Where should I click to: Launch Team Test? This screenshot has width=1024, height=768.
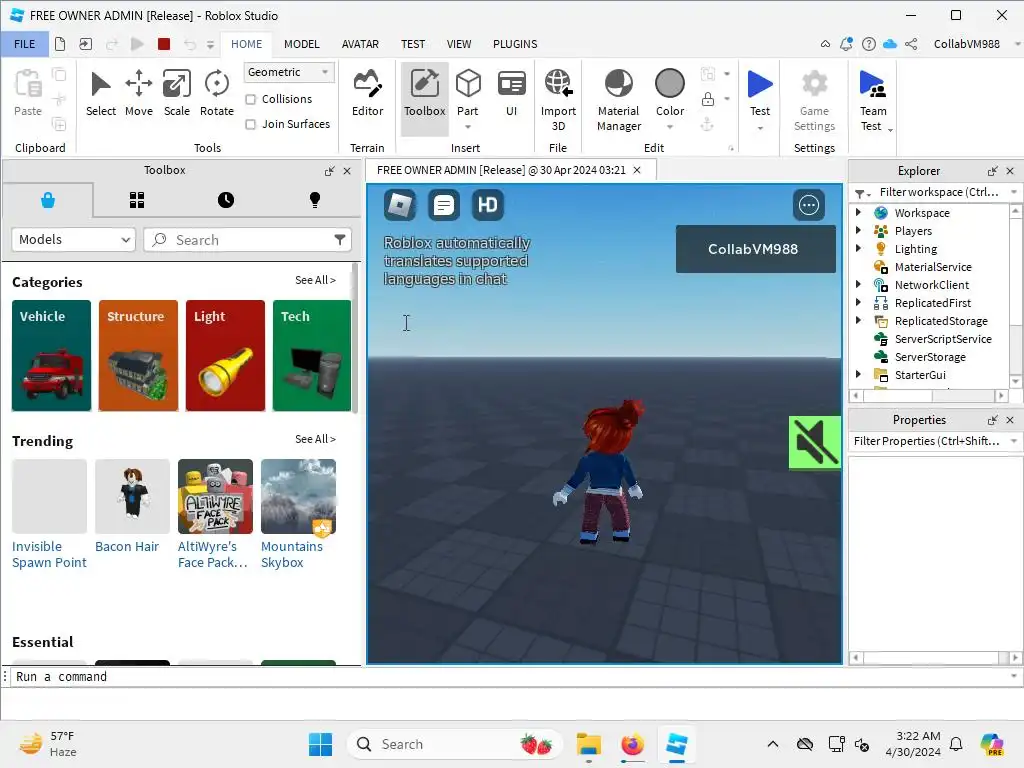coord(872,100)
